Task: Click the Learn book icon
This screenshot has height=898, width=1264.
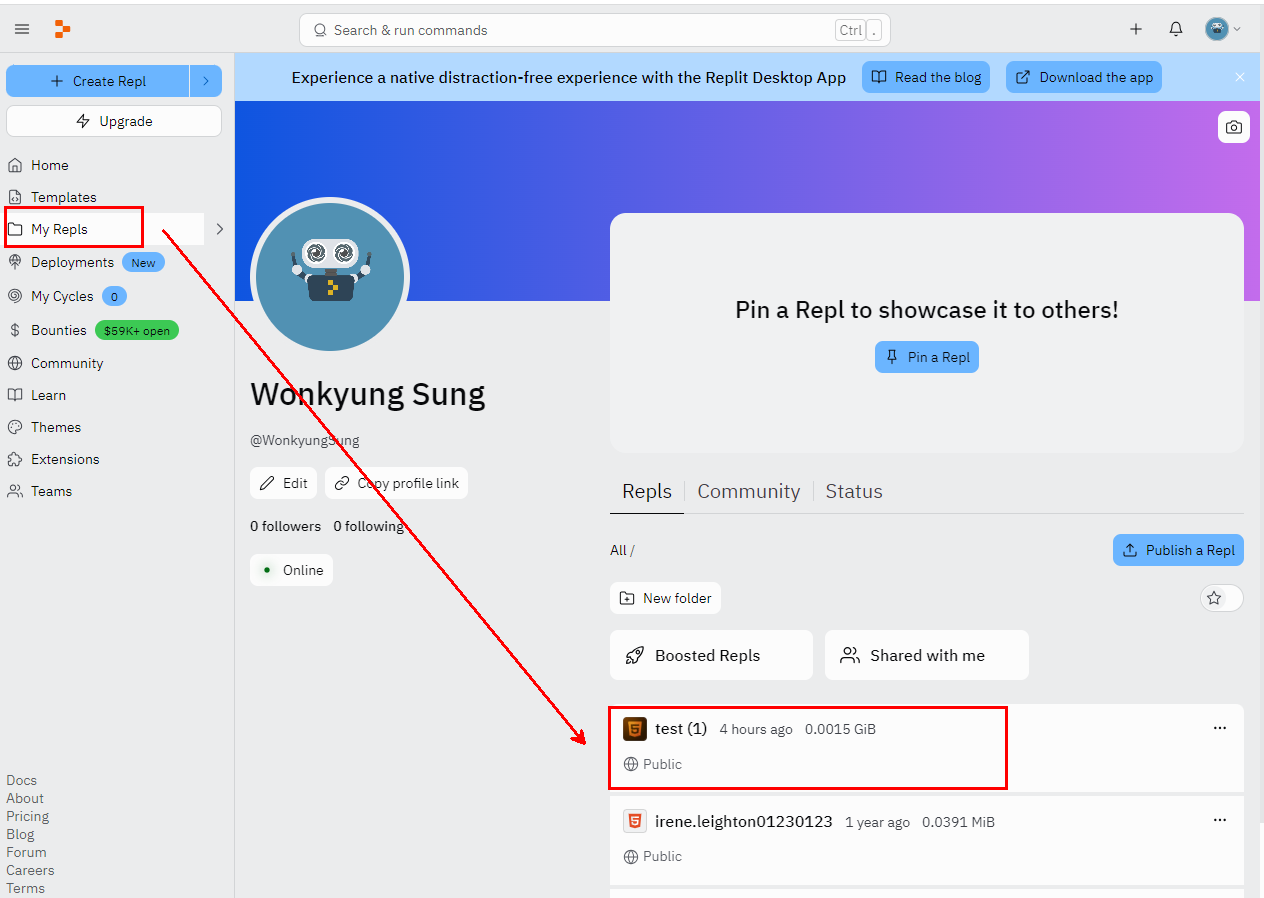Action: [15, 395]
